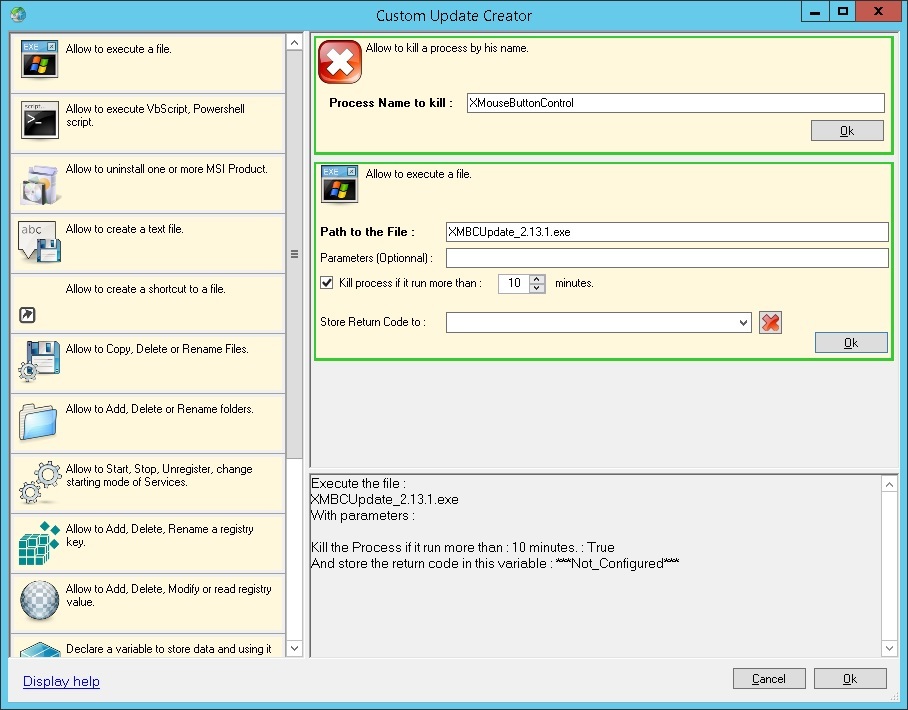Click the red X kill process icon
908x710 pixels.
[340, 62]
